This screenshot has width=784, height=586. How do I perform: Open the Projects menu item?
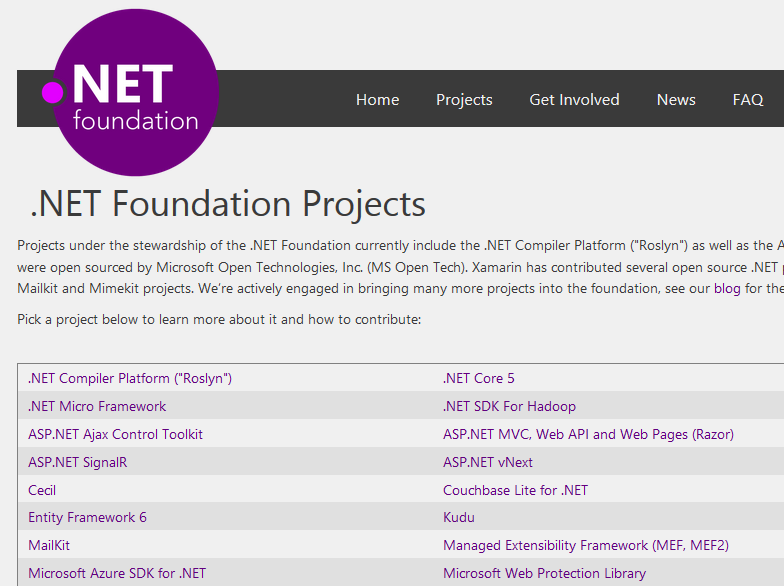click(x=464, y=100)
